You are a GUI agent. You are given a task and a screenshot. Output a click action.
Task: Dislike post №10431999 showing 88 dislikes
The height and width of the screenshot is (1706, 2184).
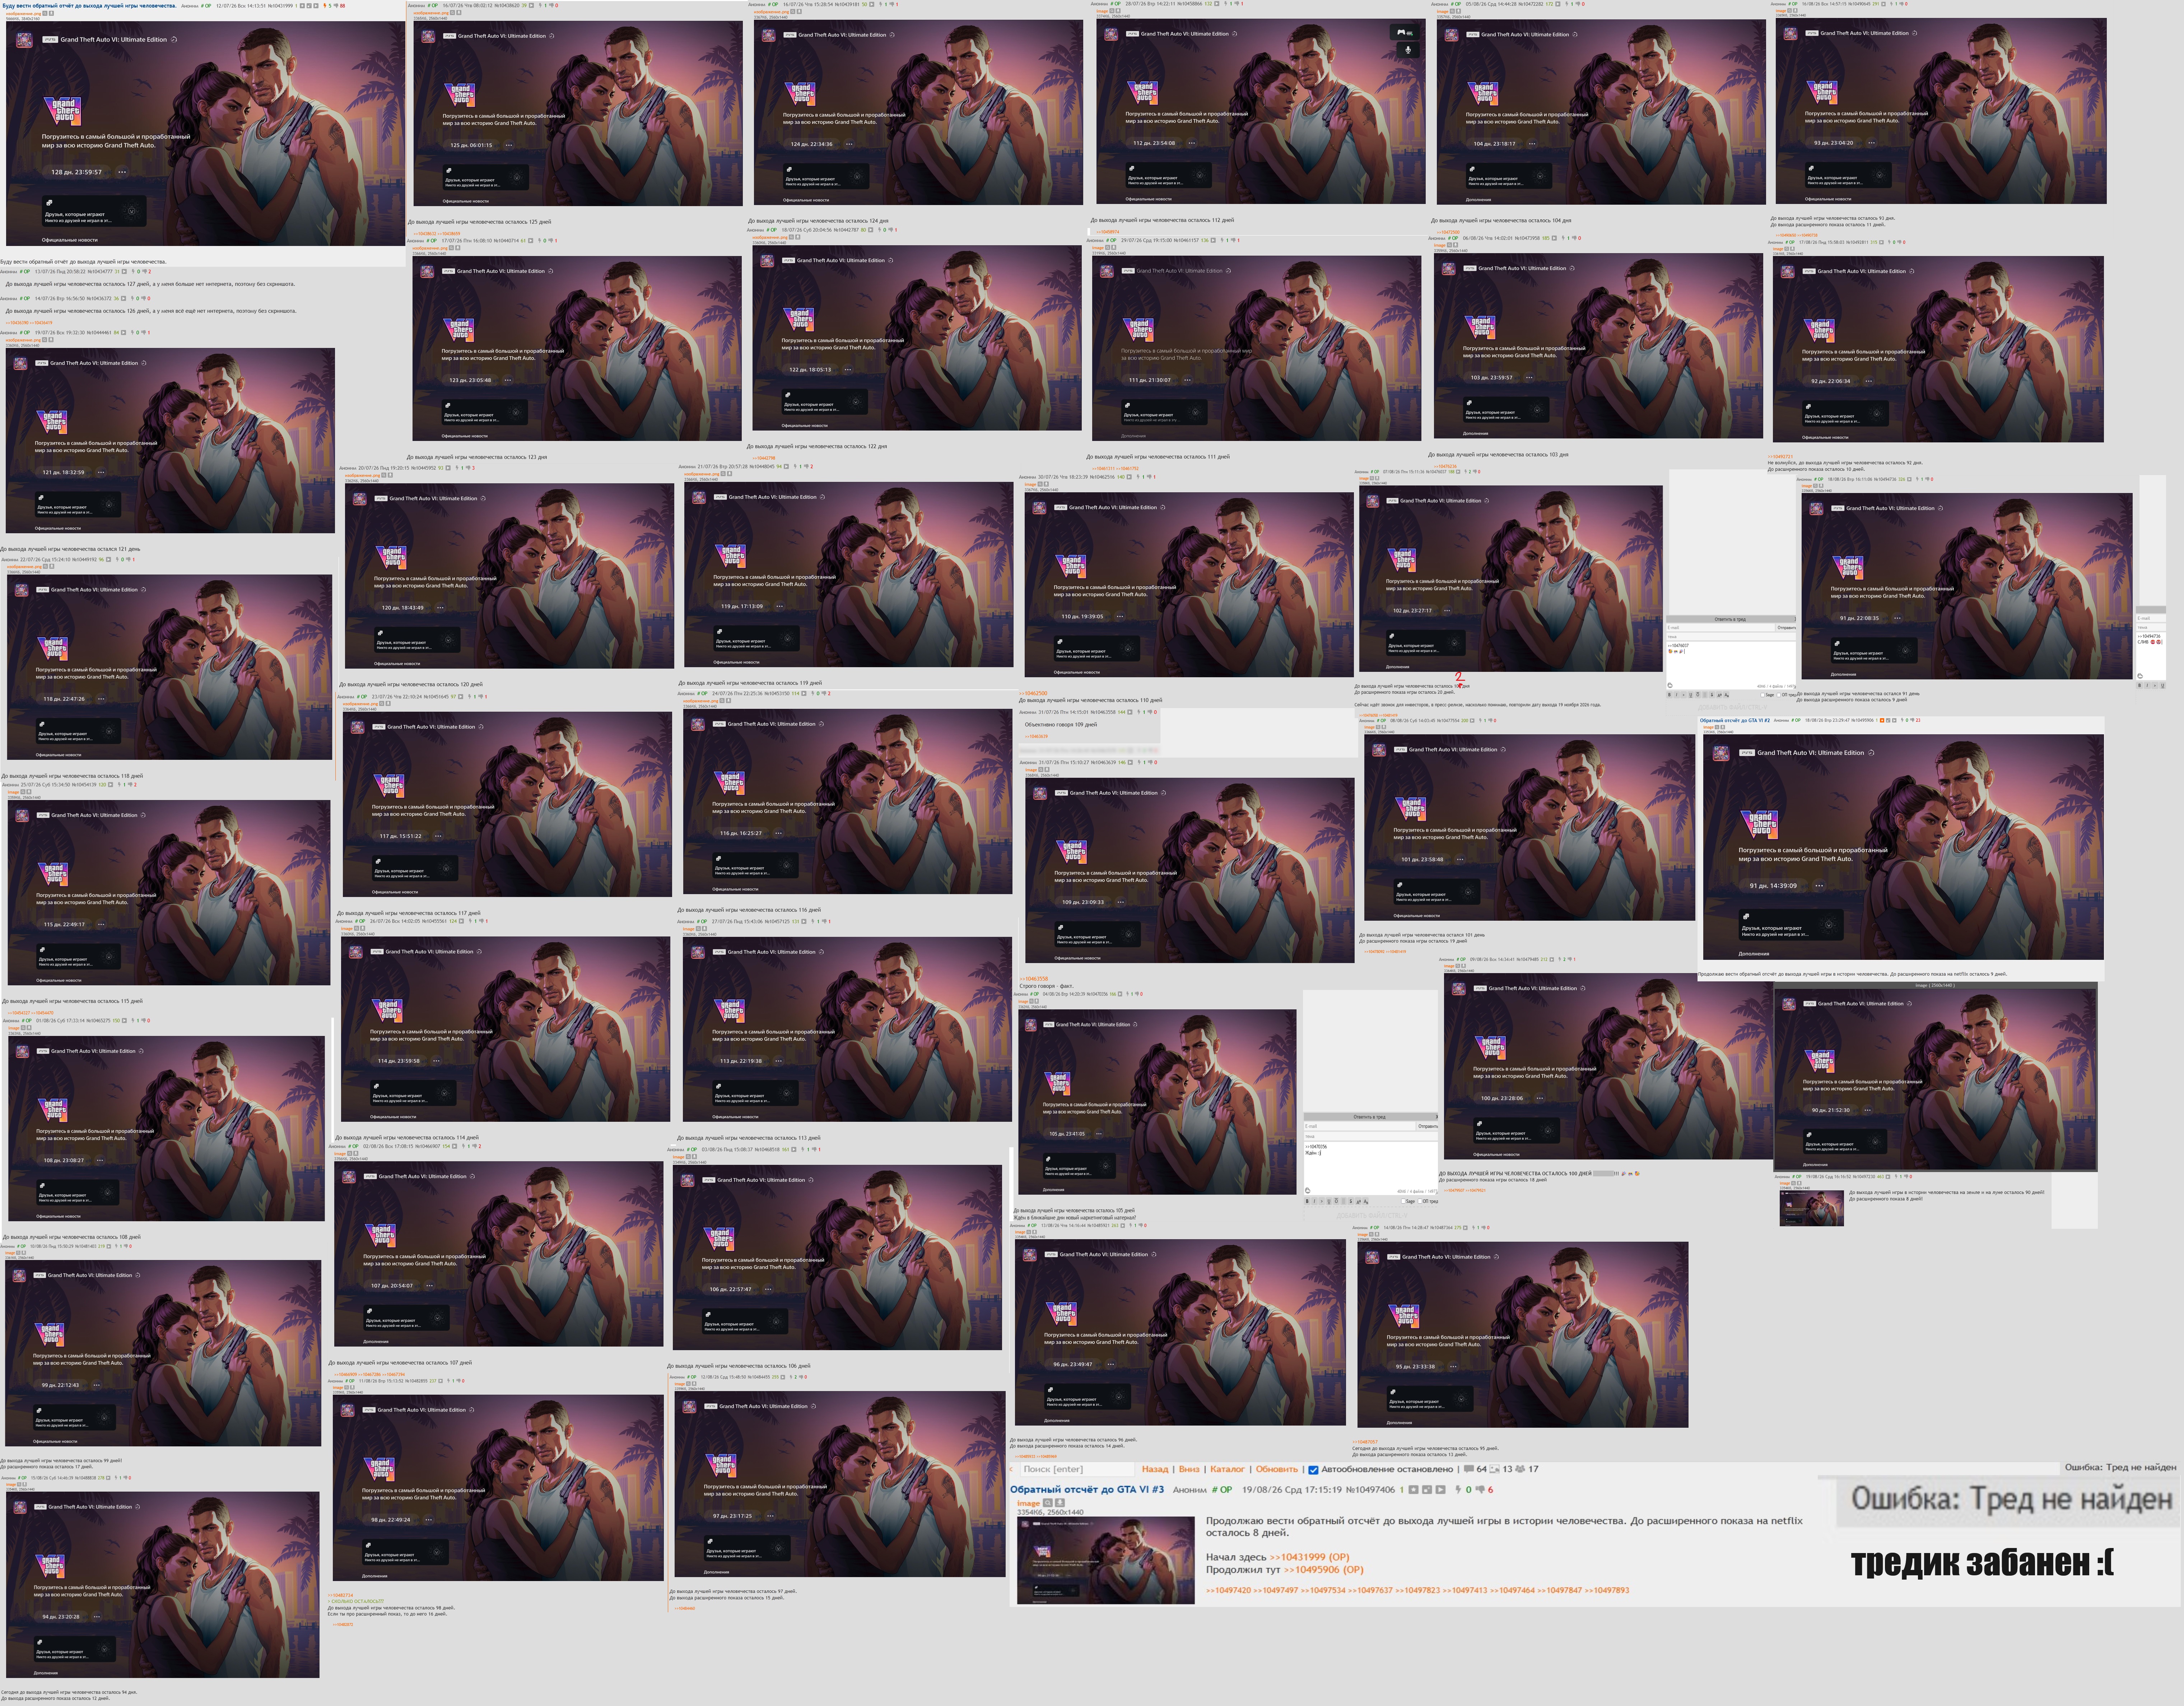(x=336, y=6)
